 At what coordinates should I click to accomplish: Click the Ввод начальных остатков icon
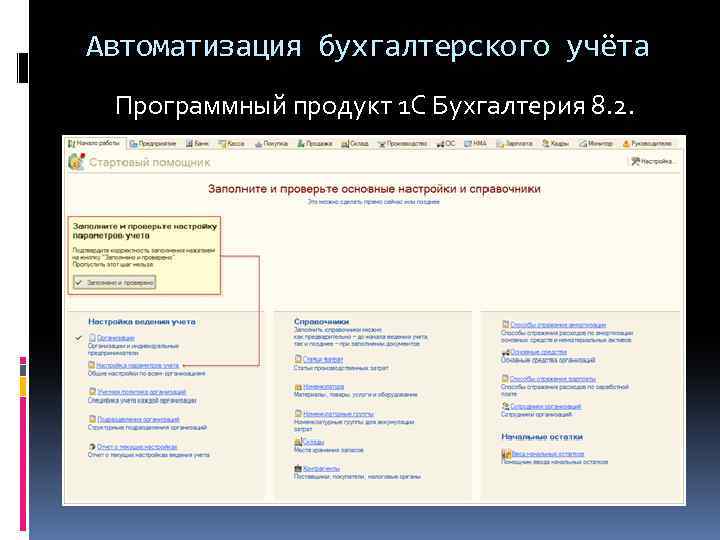(506, 454)
